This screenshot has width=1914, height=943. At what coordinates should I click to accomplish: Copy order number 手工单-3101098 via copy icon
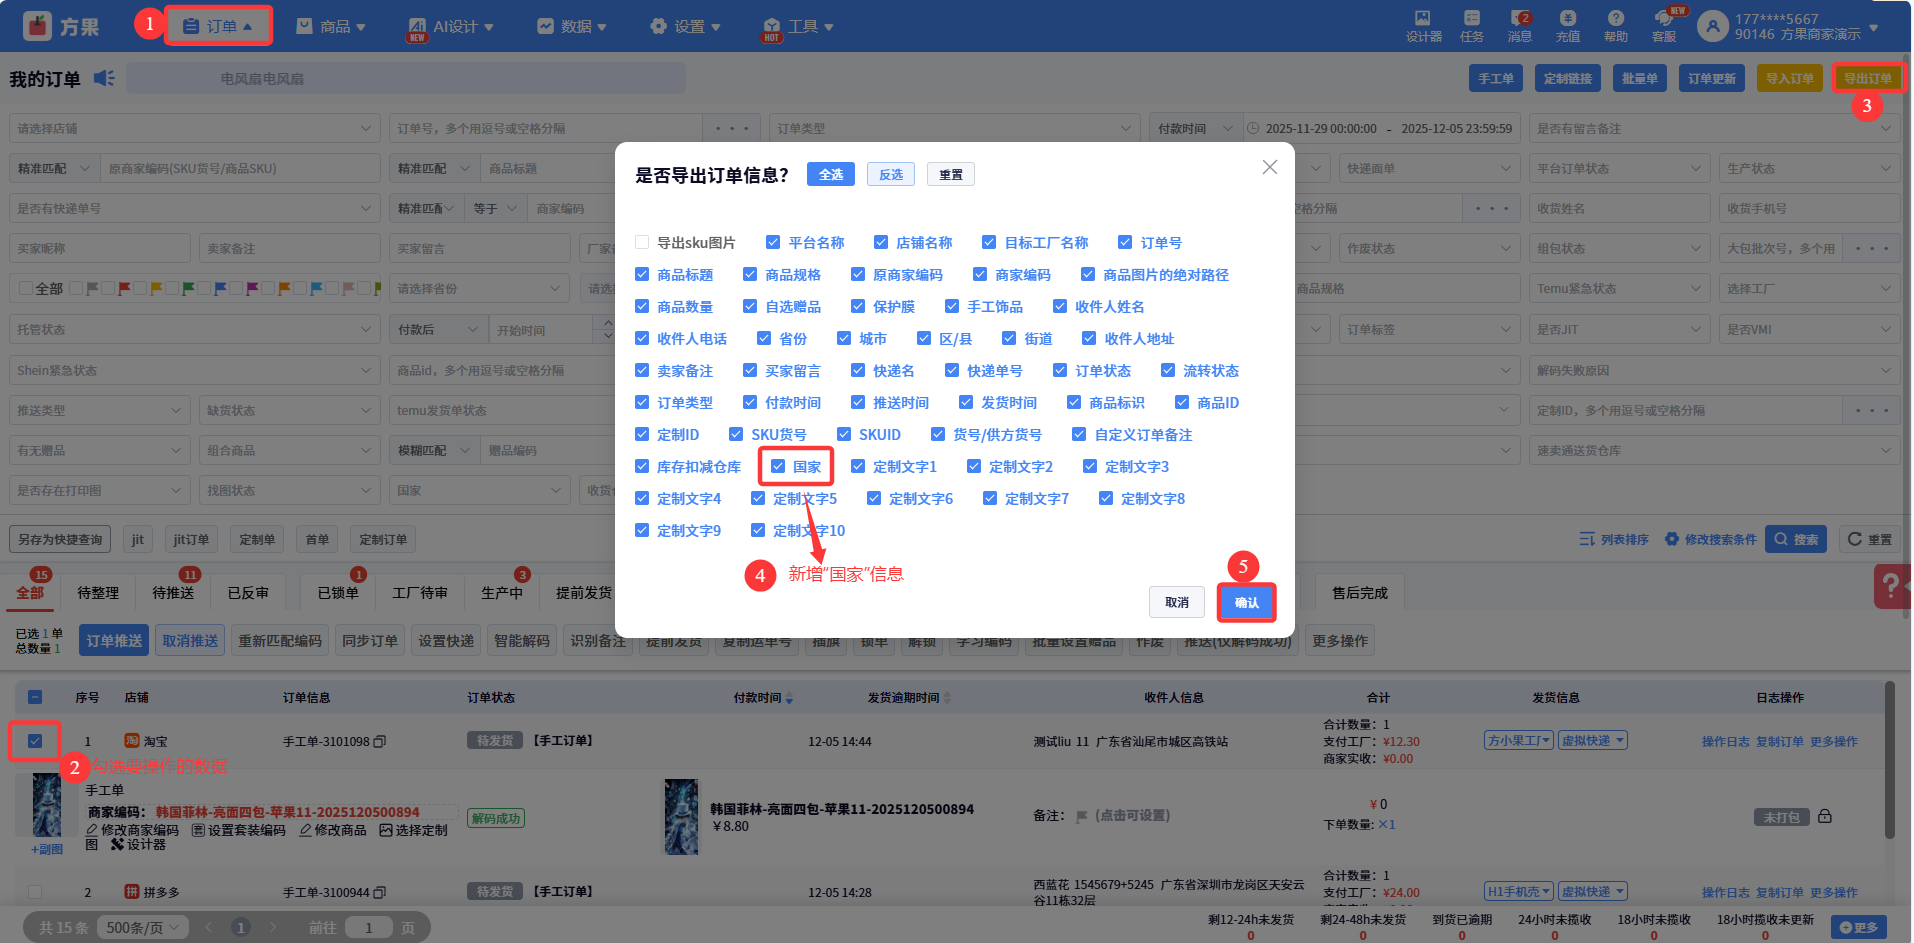[380, 742]
